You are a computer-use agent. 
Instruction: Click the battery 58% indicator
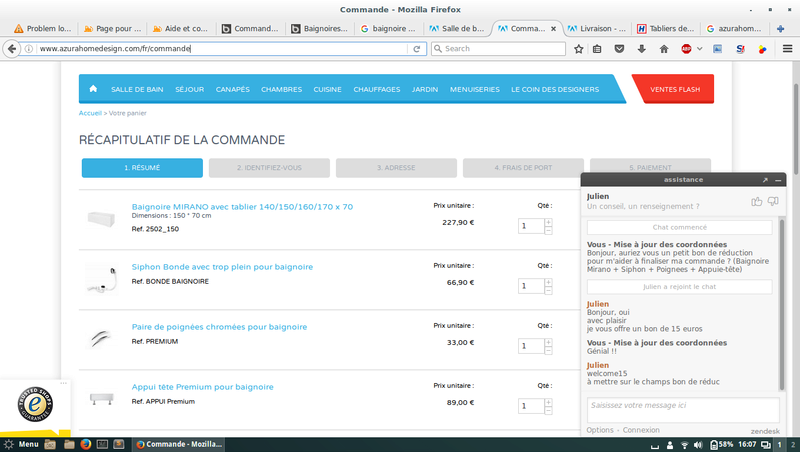[x=721, y=445]
